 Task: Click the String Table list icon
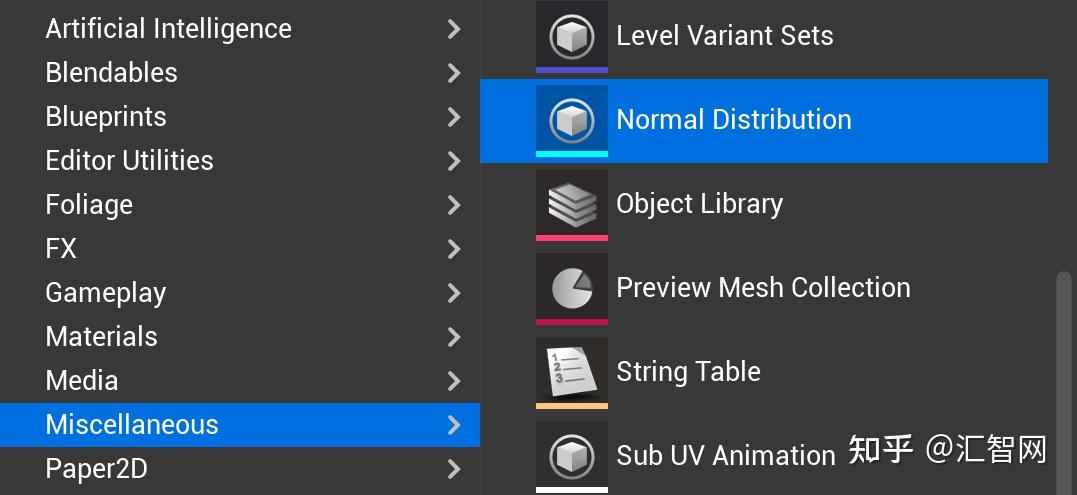[x=571, y=372]
